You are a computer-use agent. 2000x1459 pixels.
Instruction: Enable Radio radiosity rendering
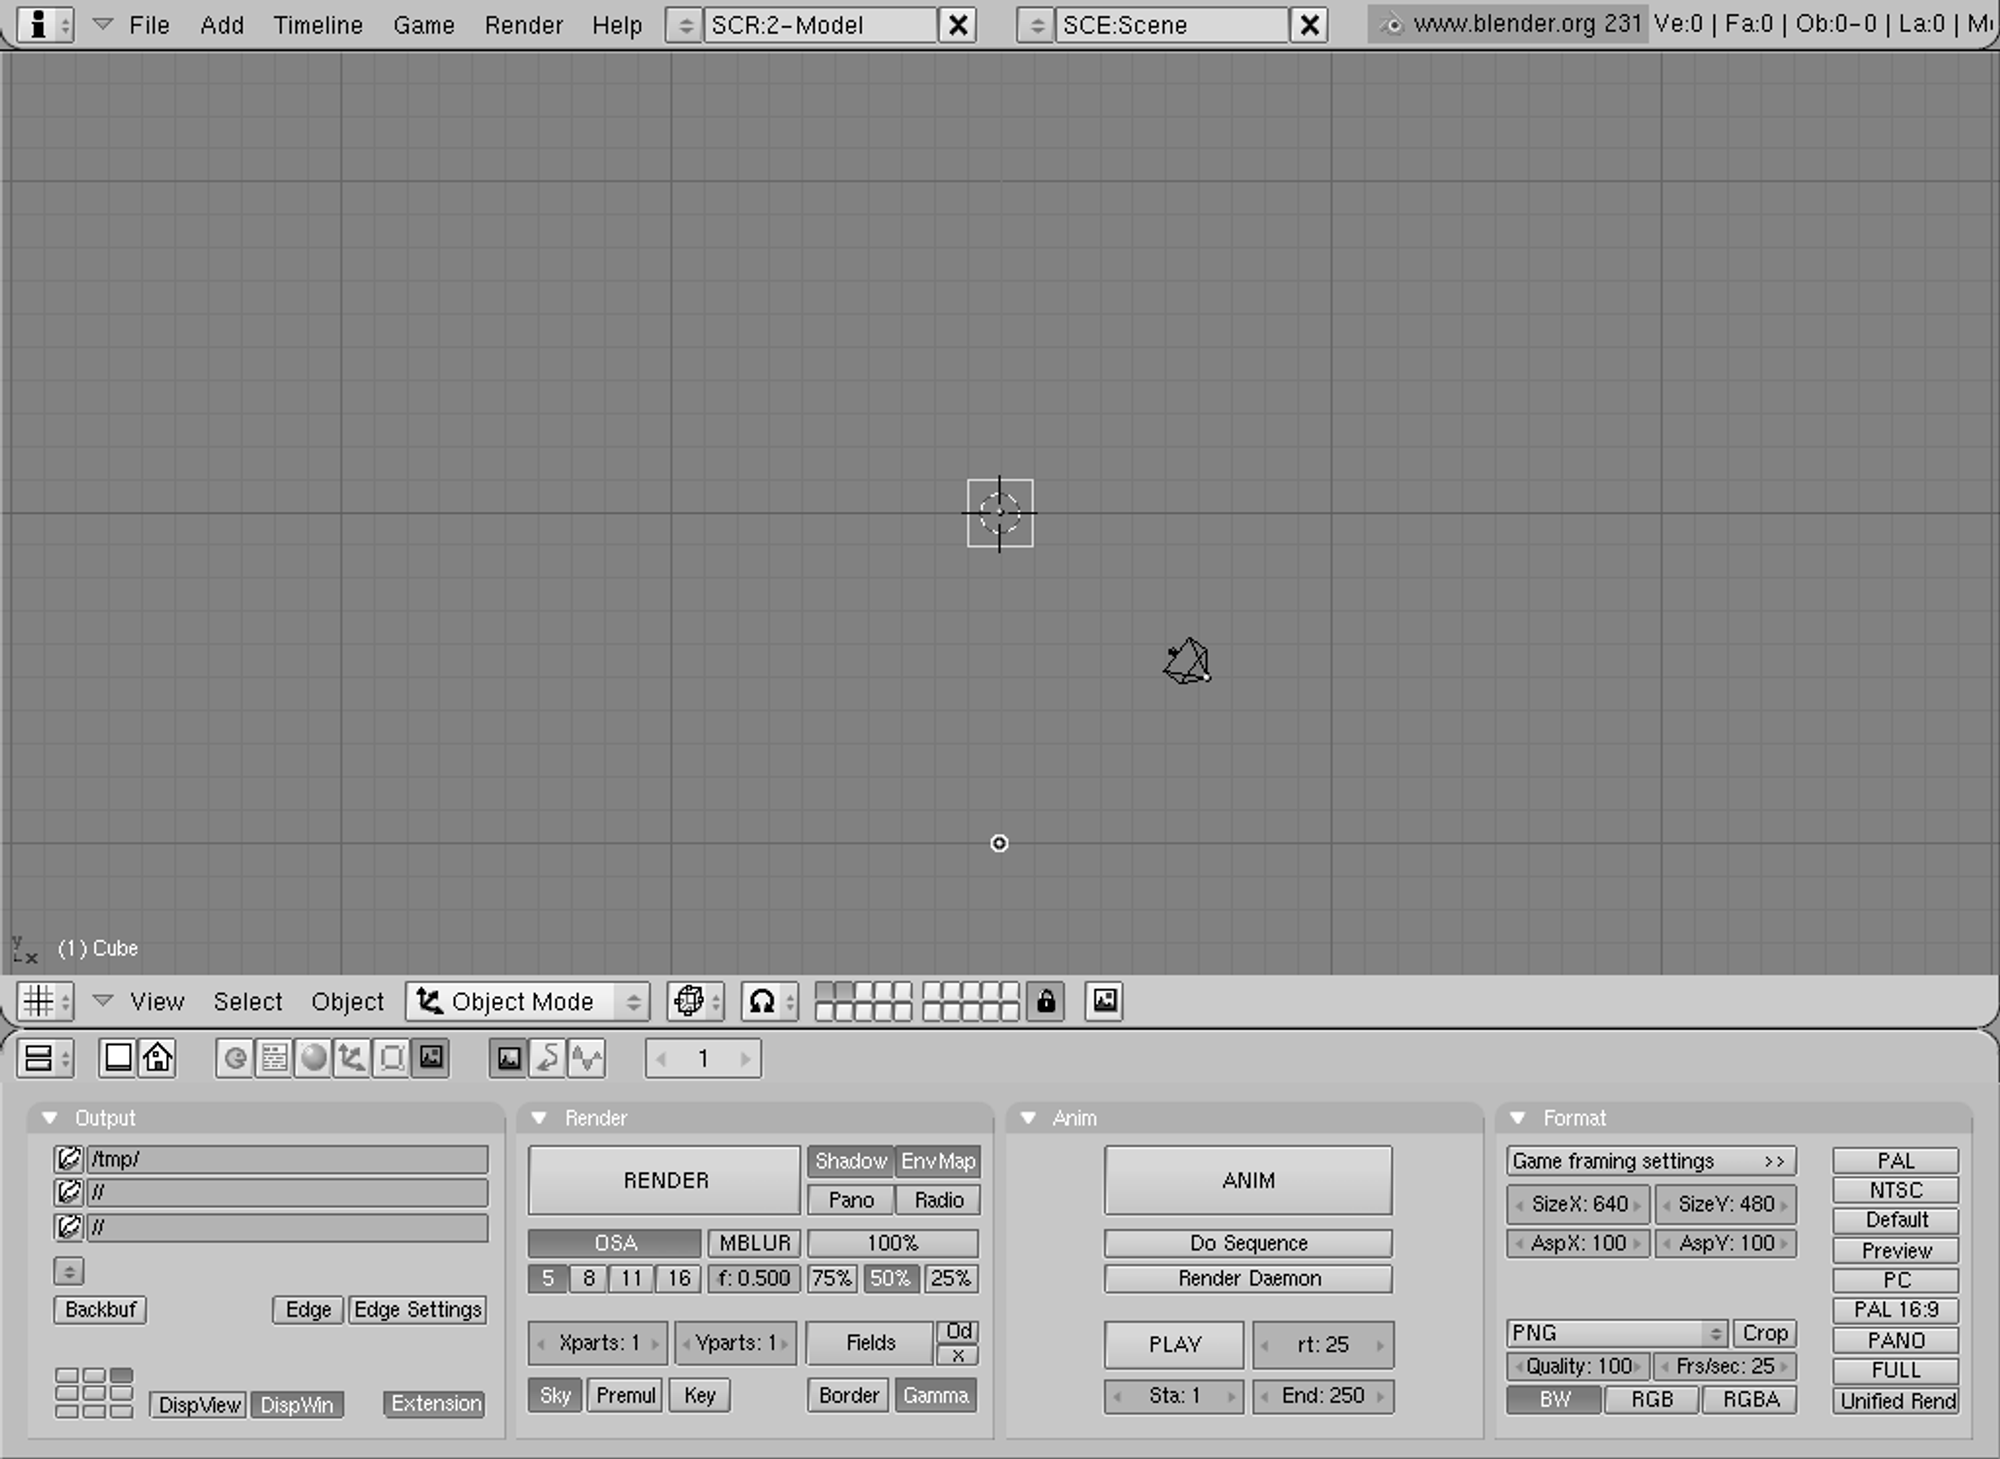point(938,1200)
